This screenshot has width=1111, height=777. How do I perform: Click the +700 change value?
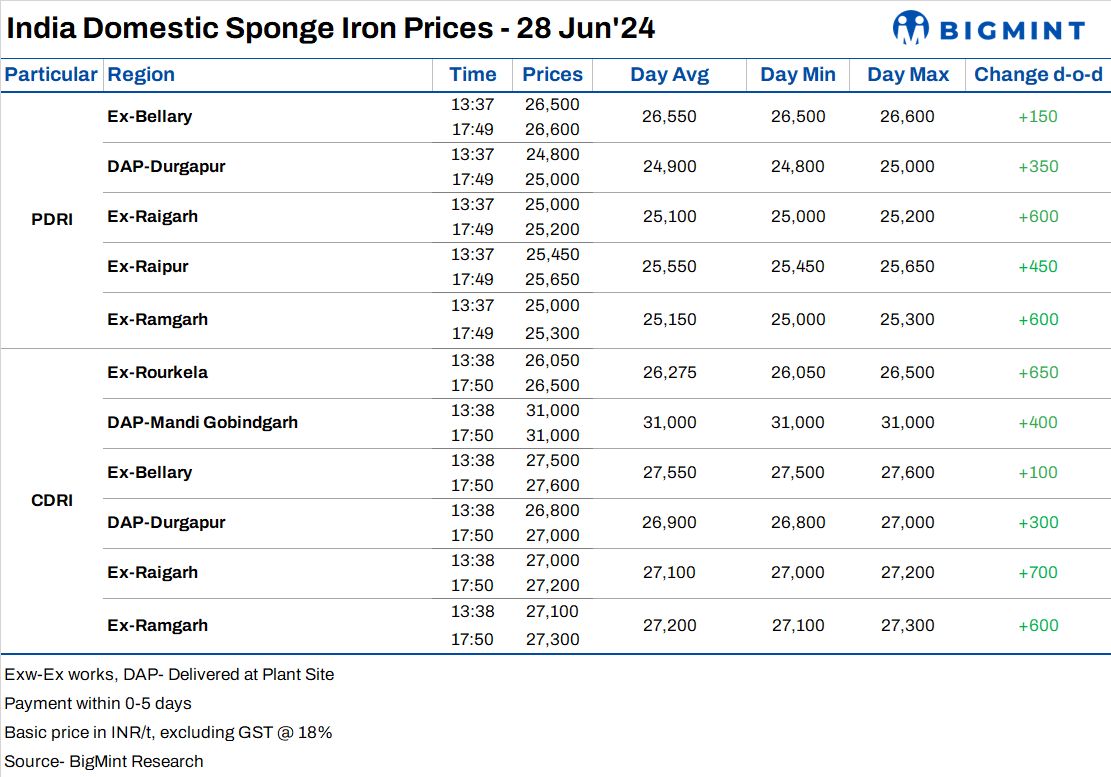[1037, 572]
